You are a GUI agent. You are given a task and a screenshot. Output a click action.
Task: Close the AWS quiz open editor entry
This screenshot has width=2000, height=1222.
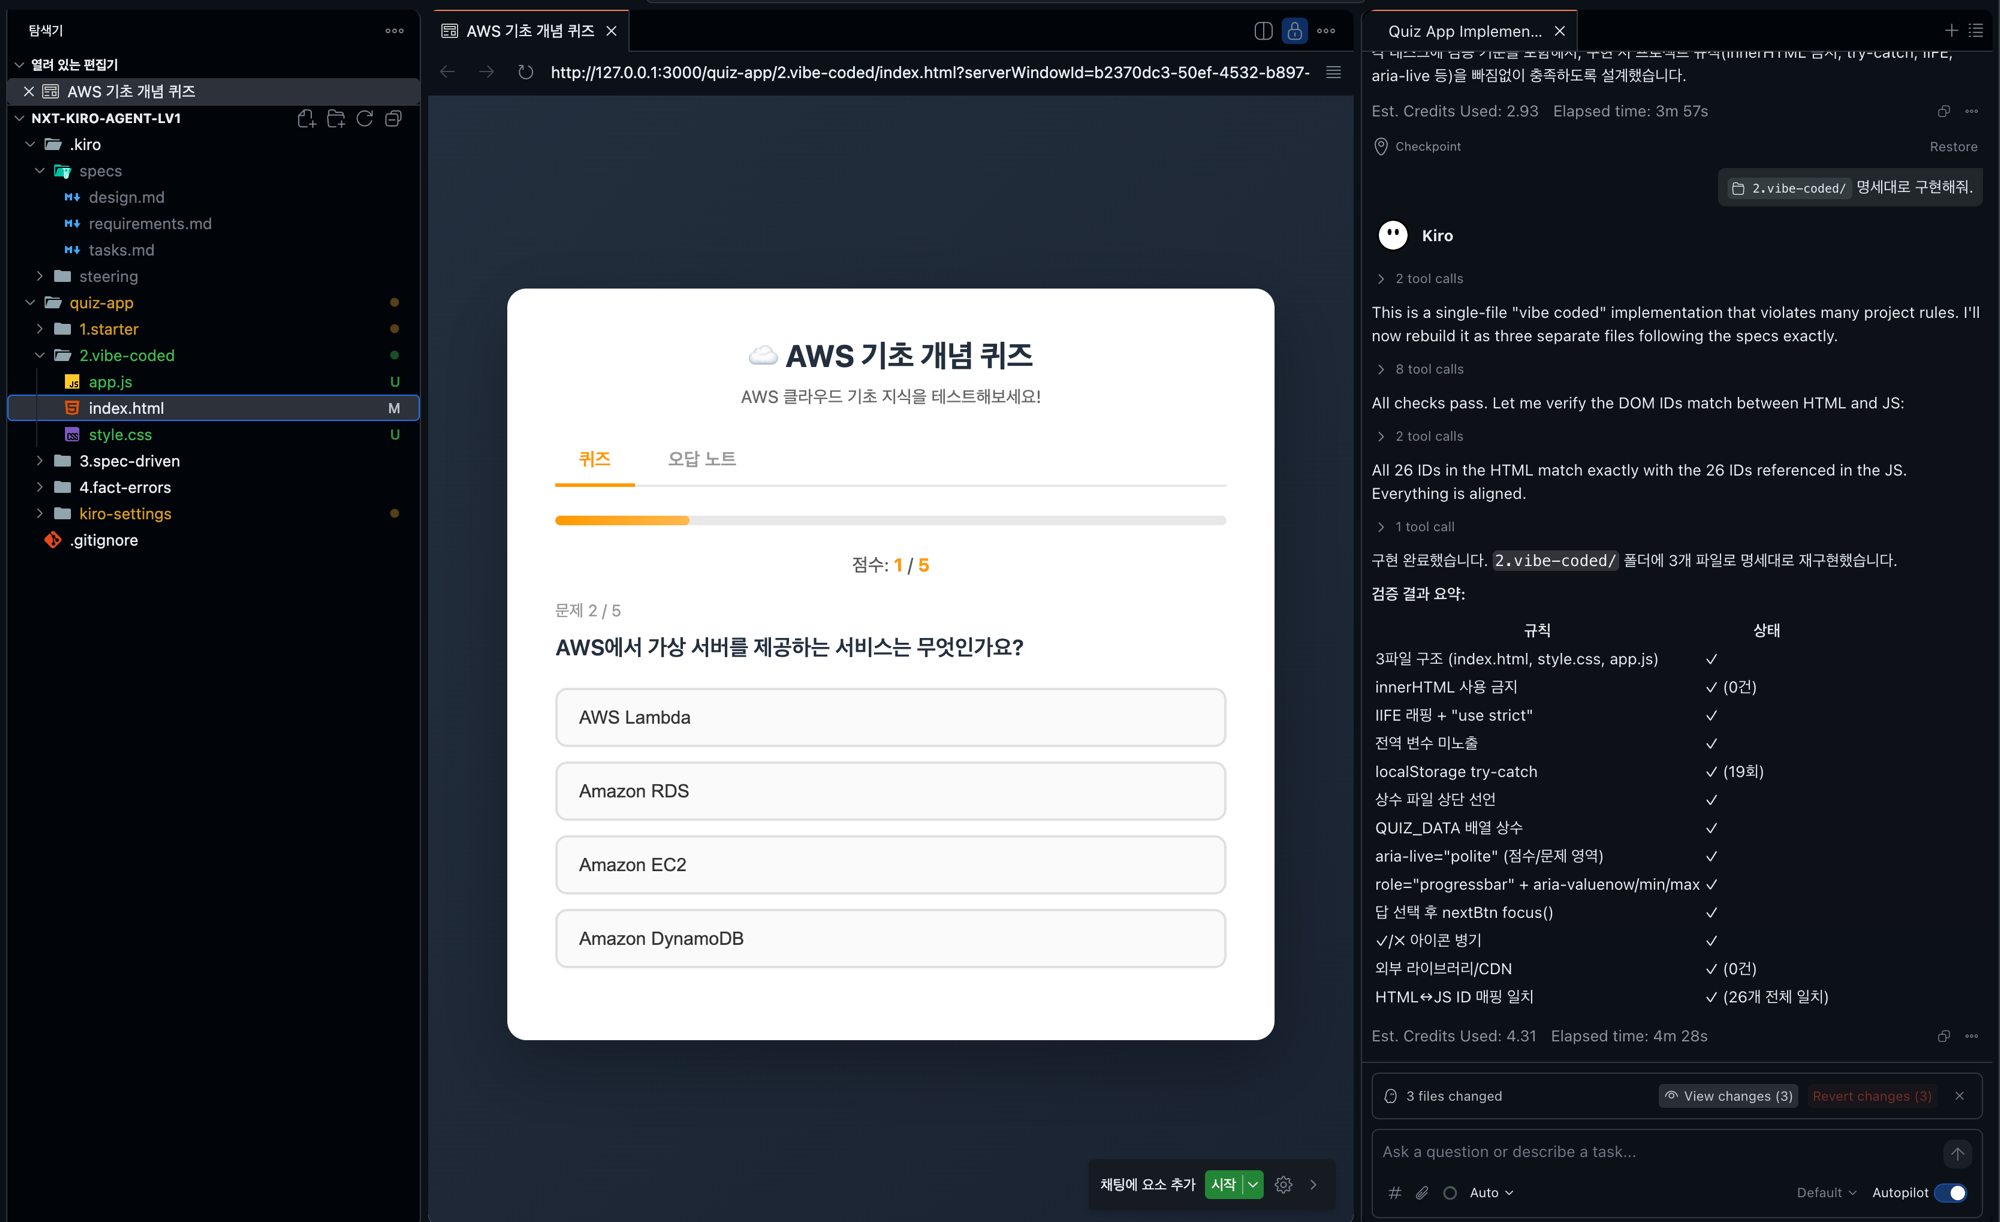29,91
